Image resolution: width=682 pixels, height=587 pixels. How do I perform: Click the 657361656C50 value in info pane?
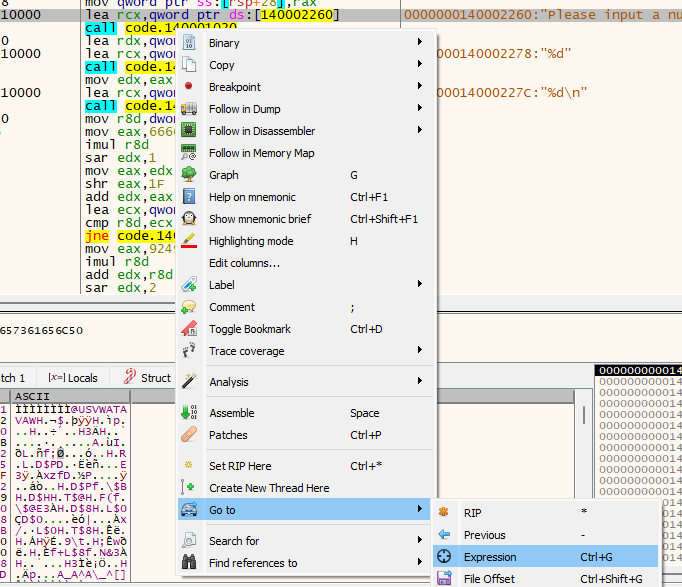[42, 330]
